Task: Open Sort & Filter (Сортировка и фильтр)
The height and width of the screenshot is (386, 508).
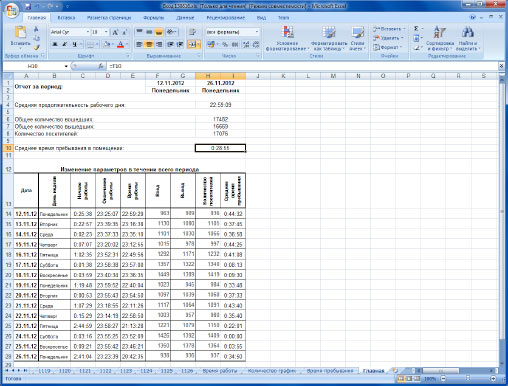Action: [x=440, y=39]
